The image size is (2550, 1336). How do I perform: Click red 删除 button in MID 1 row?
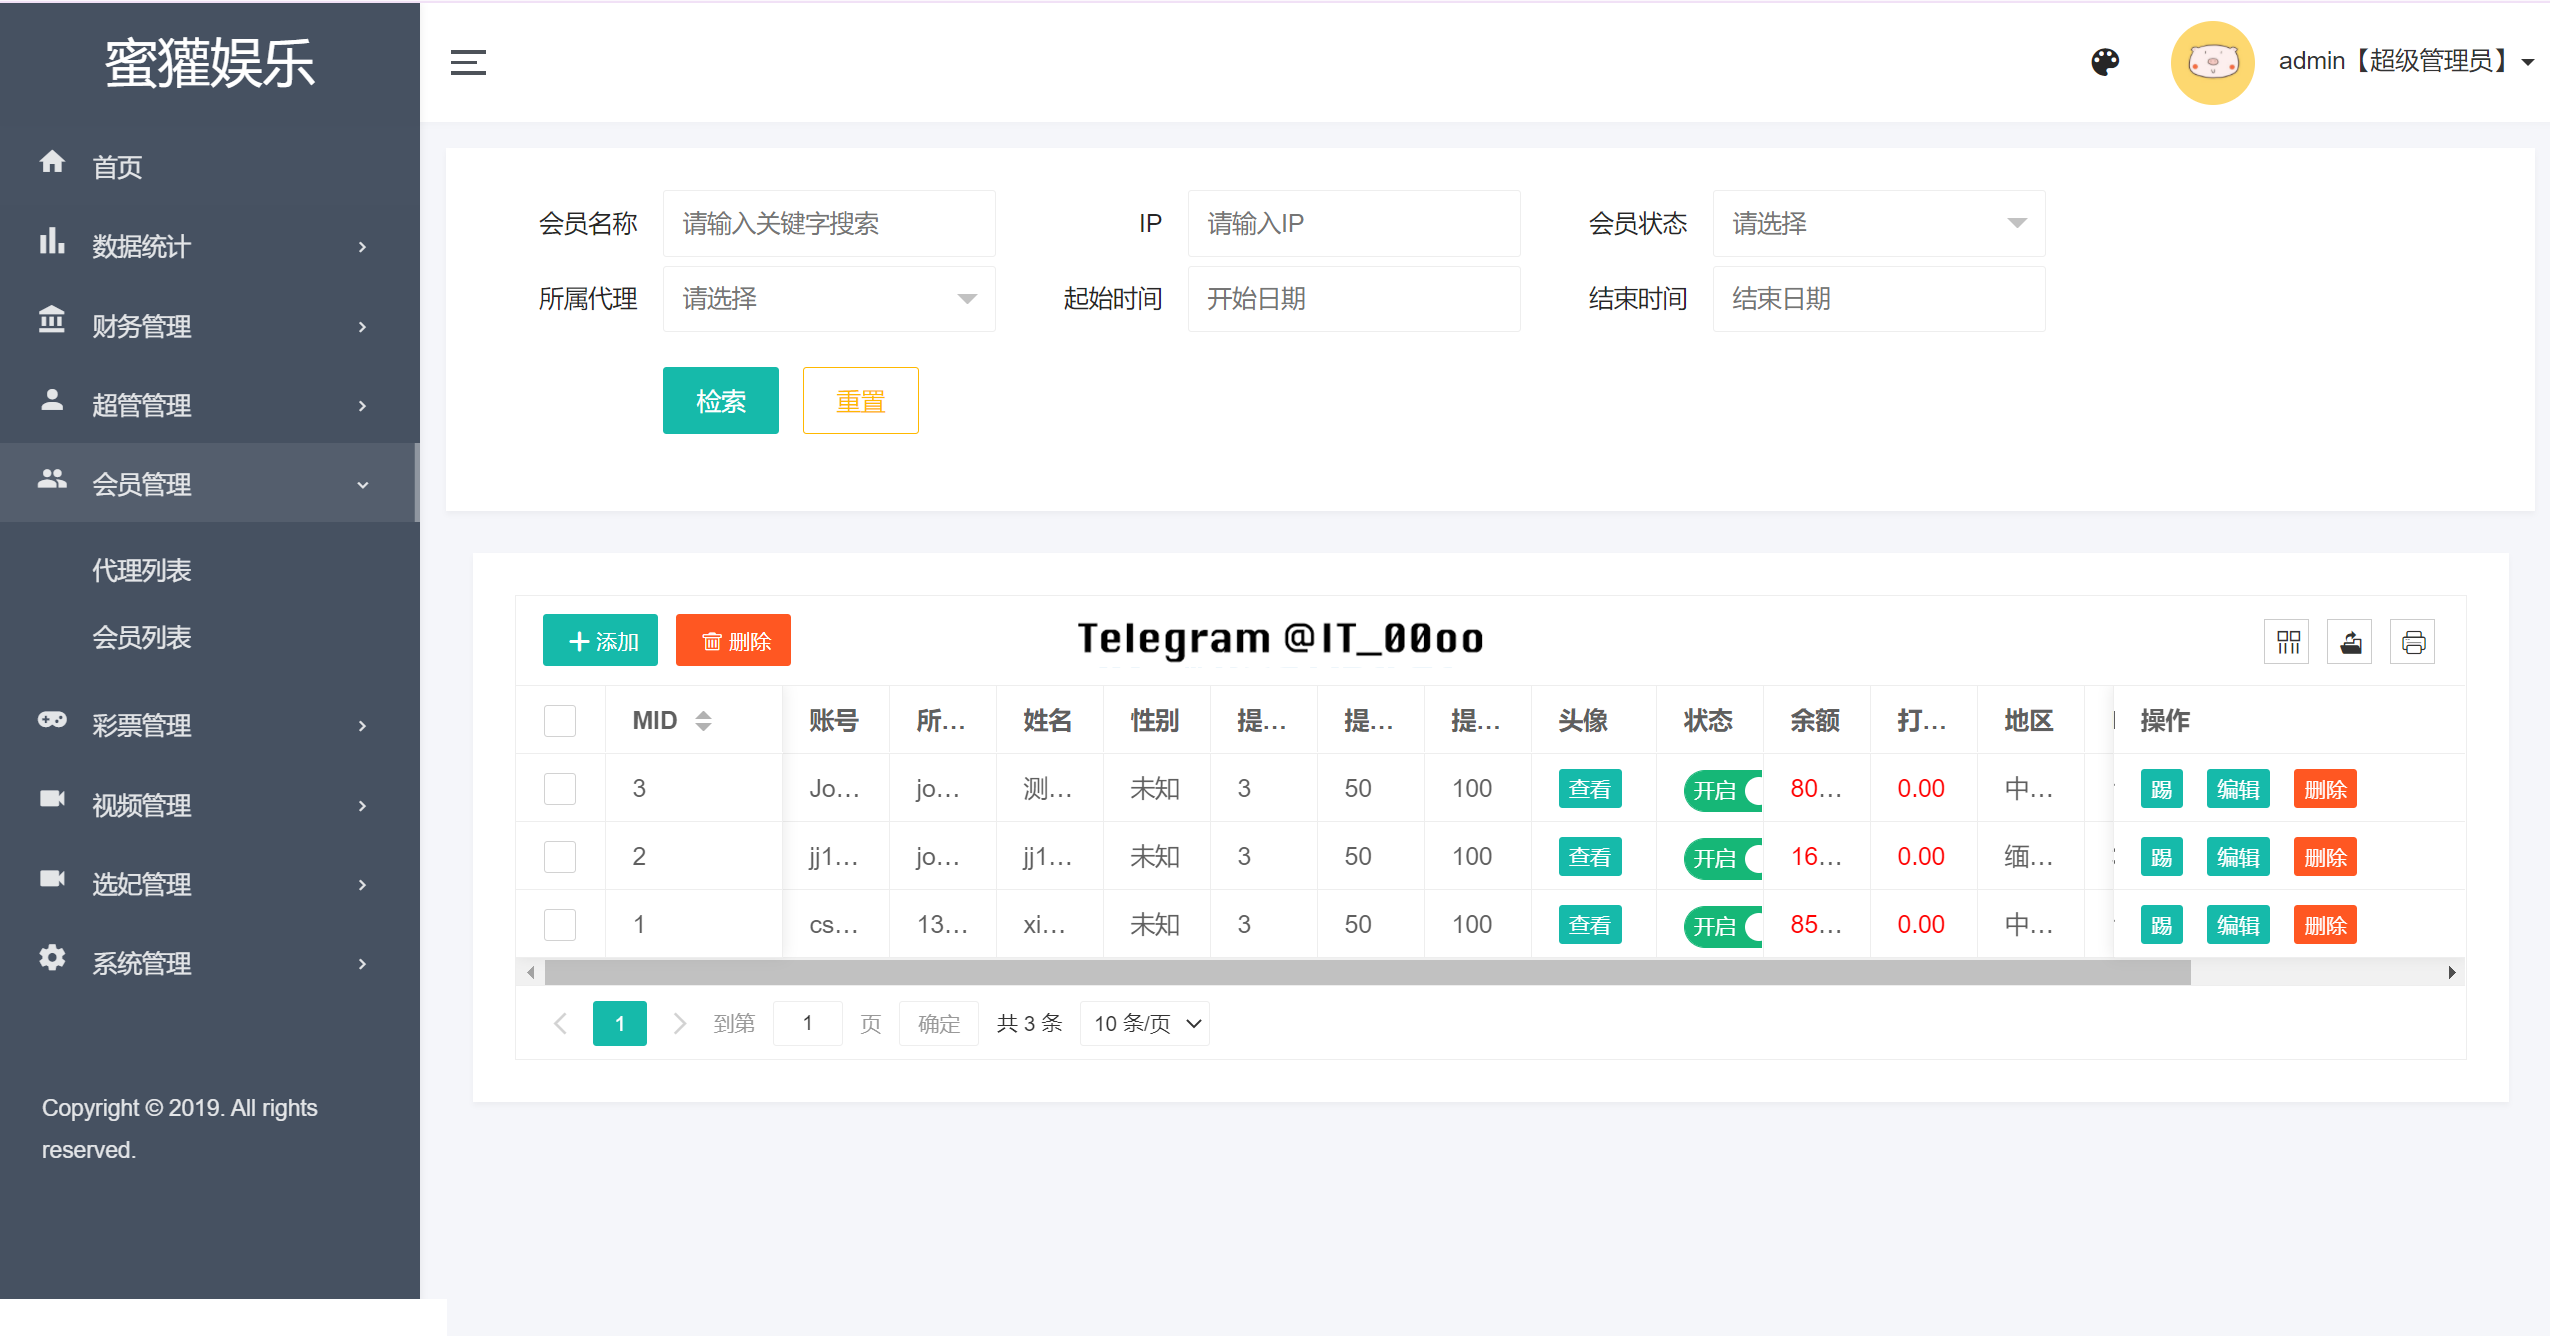[2325, 924]
